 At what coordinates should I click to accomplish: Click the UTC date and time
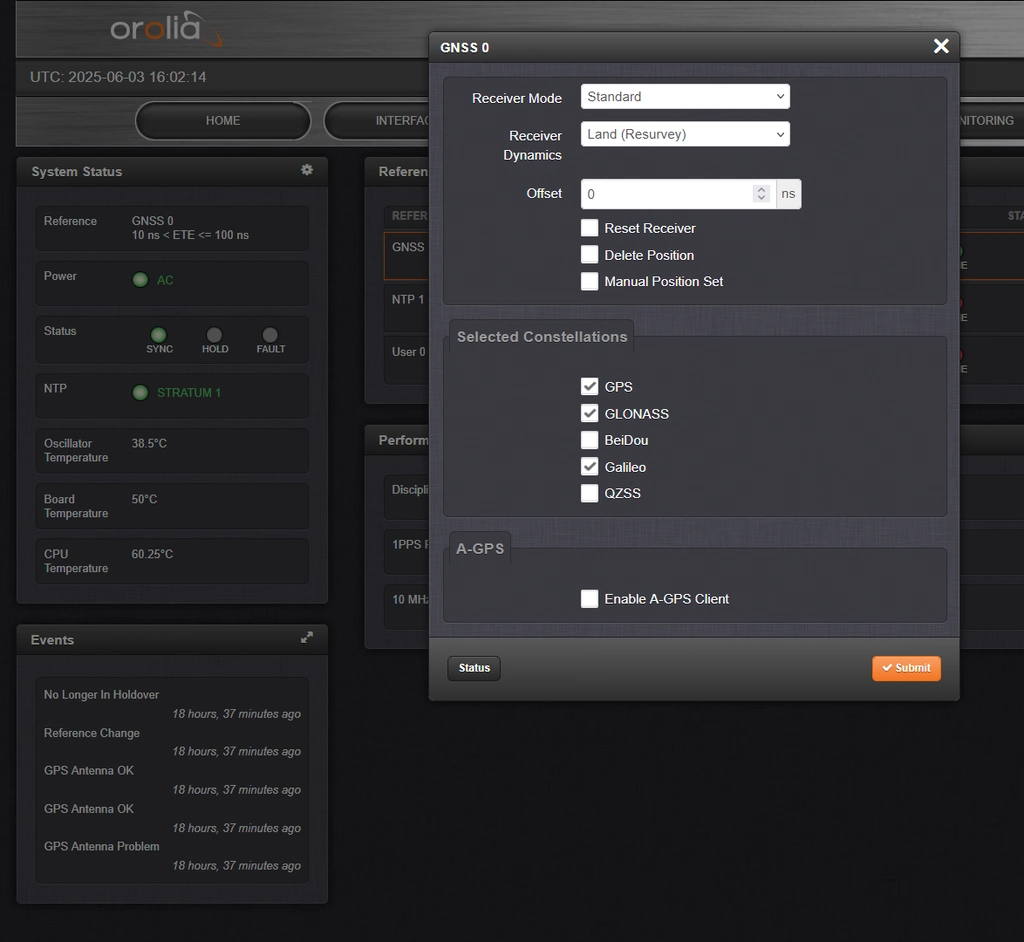(118, 77)
